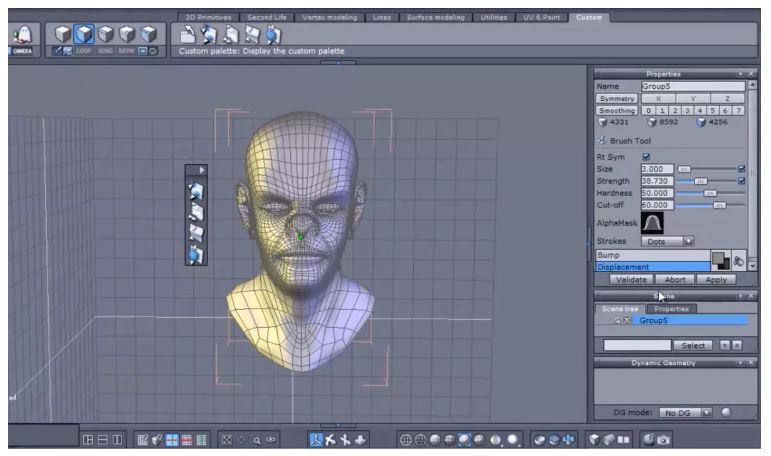Click the first cube icon in top toolbar

pyautogui.click(x=62, y=35)
